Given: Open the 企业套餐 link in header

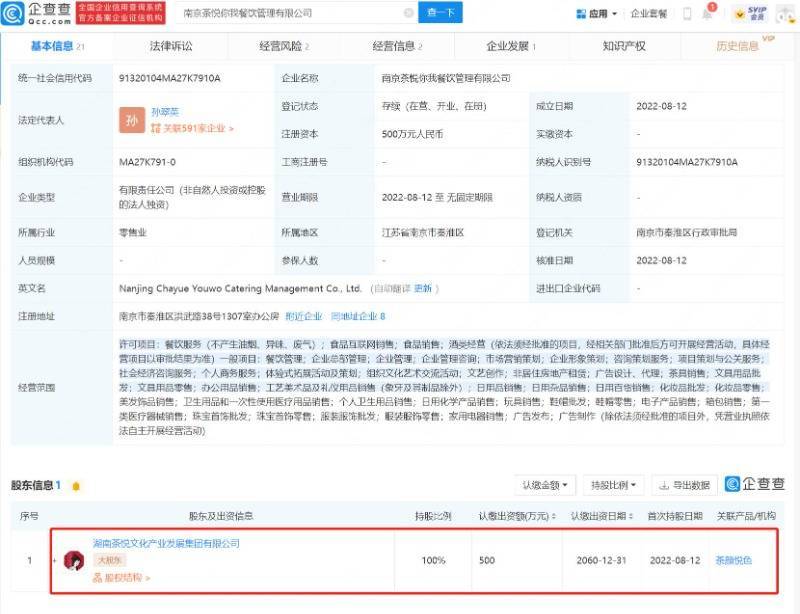Looking at the screenshot, I should (649, 14).
